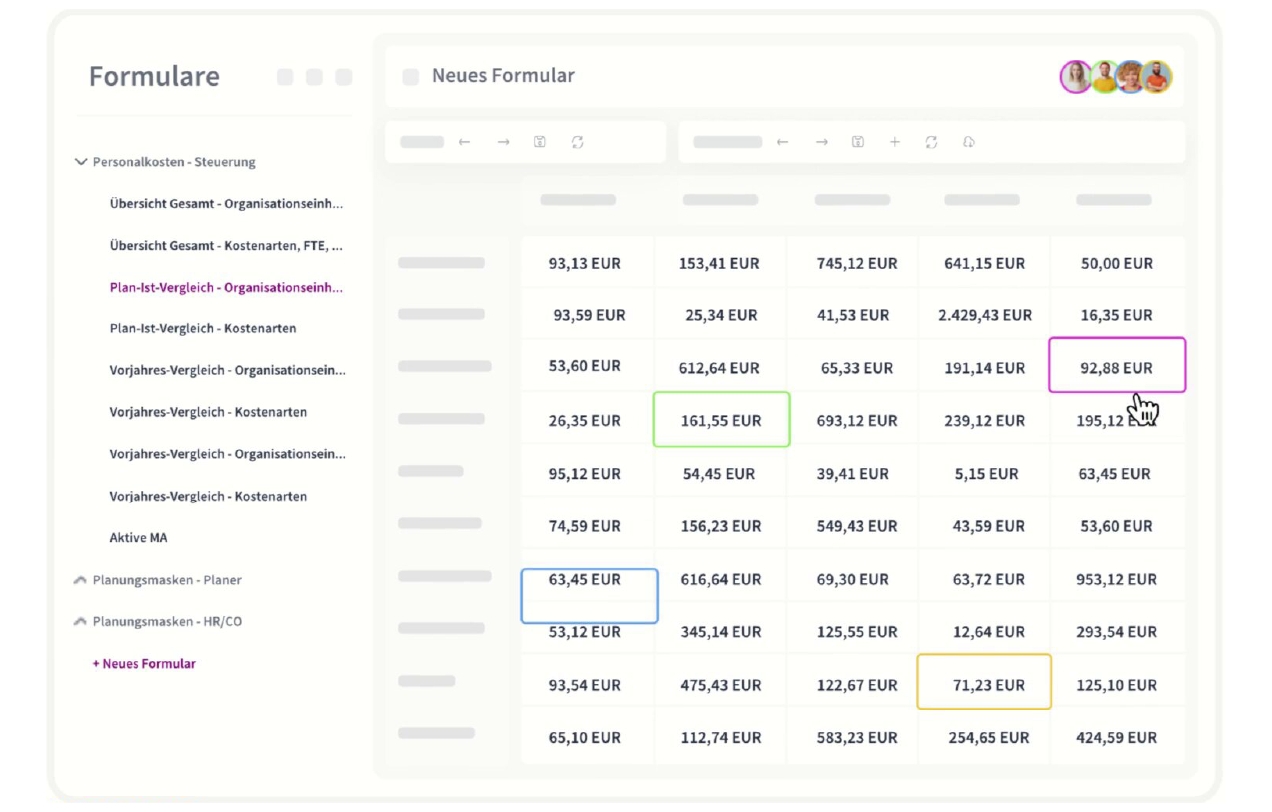Click the back arrow in the left toolbar
This screenshot has width=1272, height=812.
(464, 142)
